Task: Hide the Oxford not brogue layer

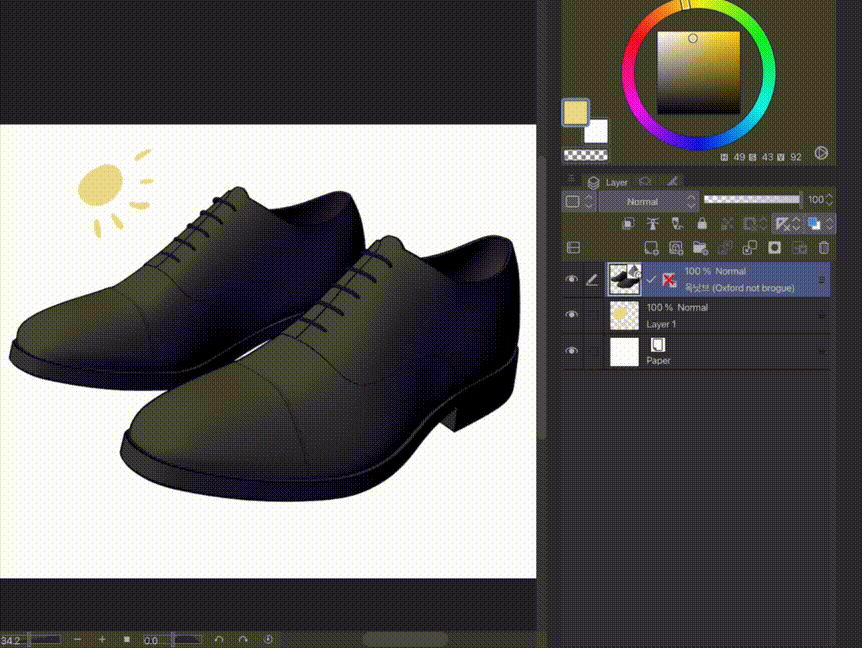Action: [x=572, y=279]
